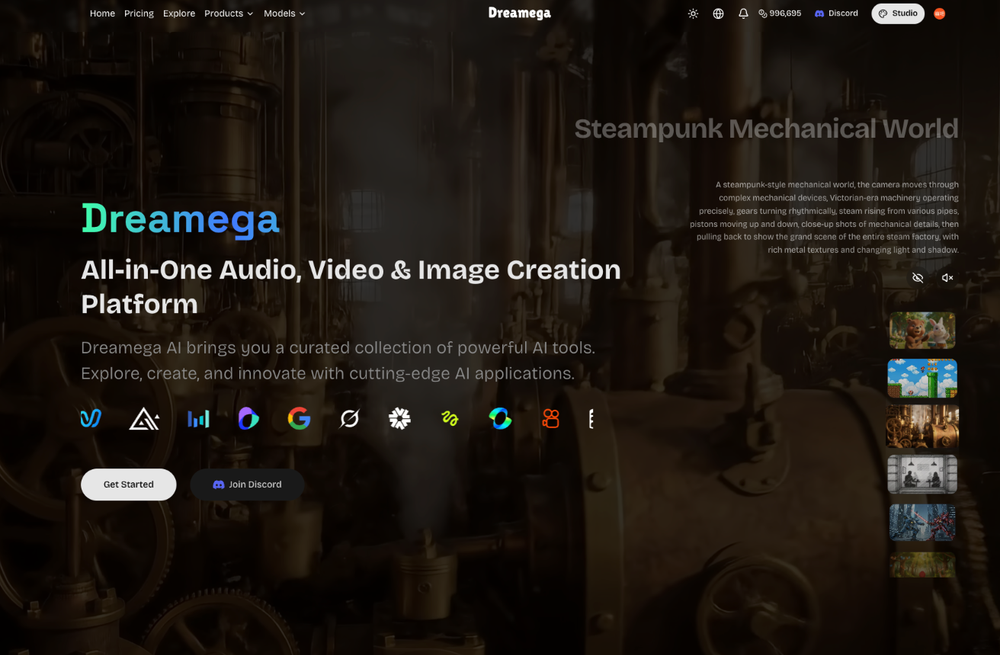
Task: Toggle light theme with sun icon
Action: click(x=693, y=13)
